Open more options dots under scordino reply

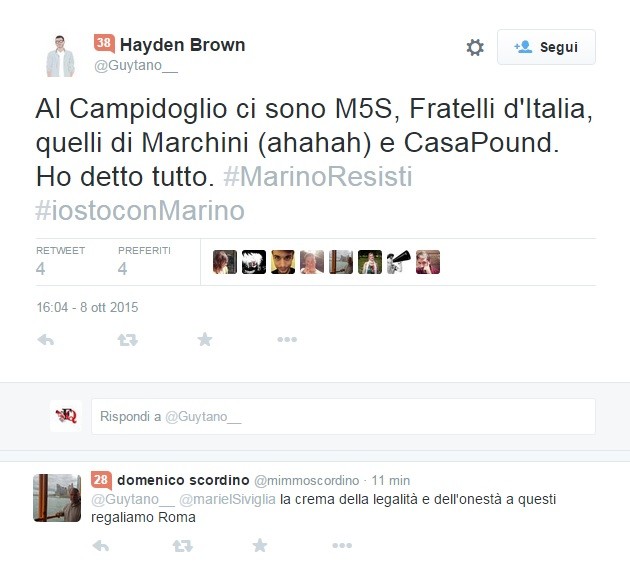coord(342,545)
